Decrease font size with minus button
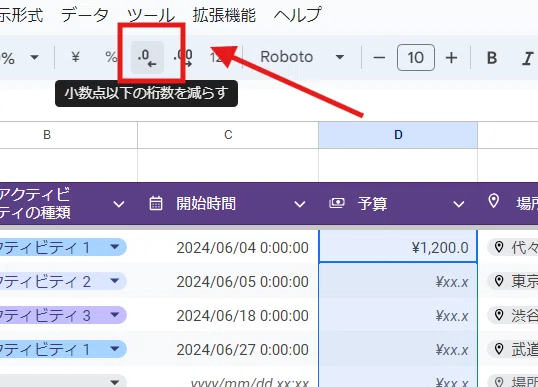Screen dimensions: 538x387 click(x=379, y=58)
